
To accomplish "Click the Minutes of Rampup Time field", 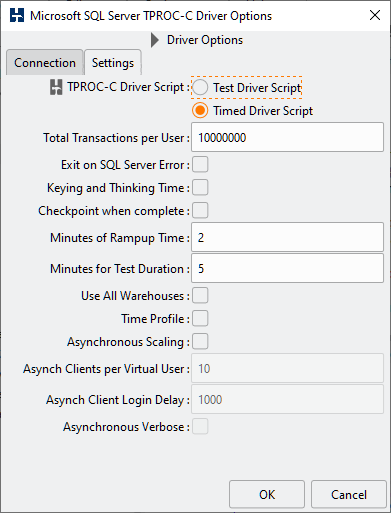I will (x=287, y=237).
